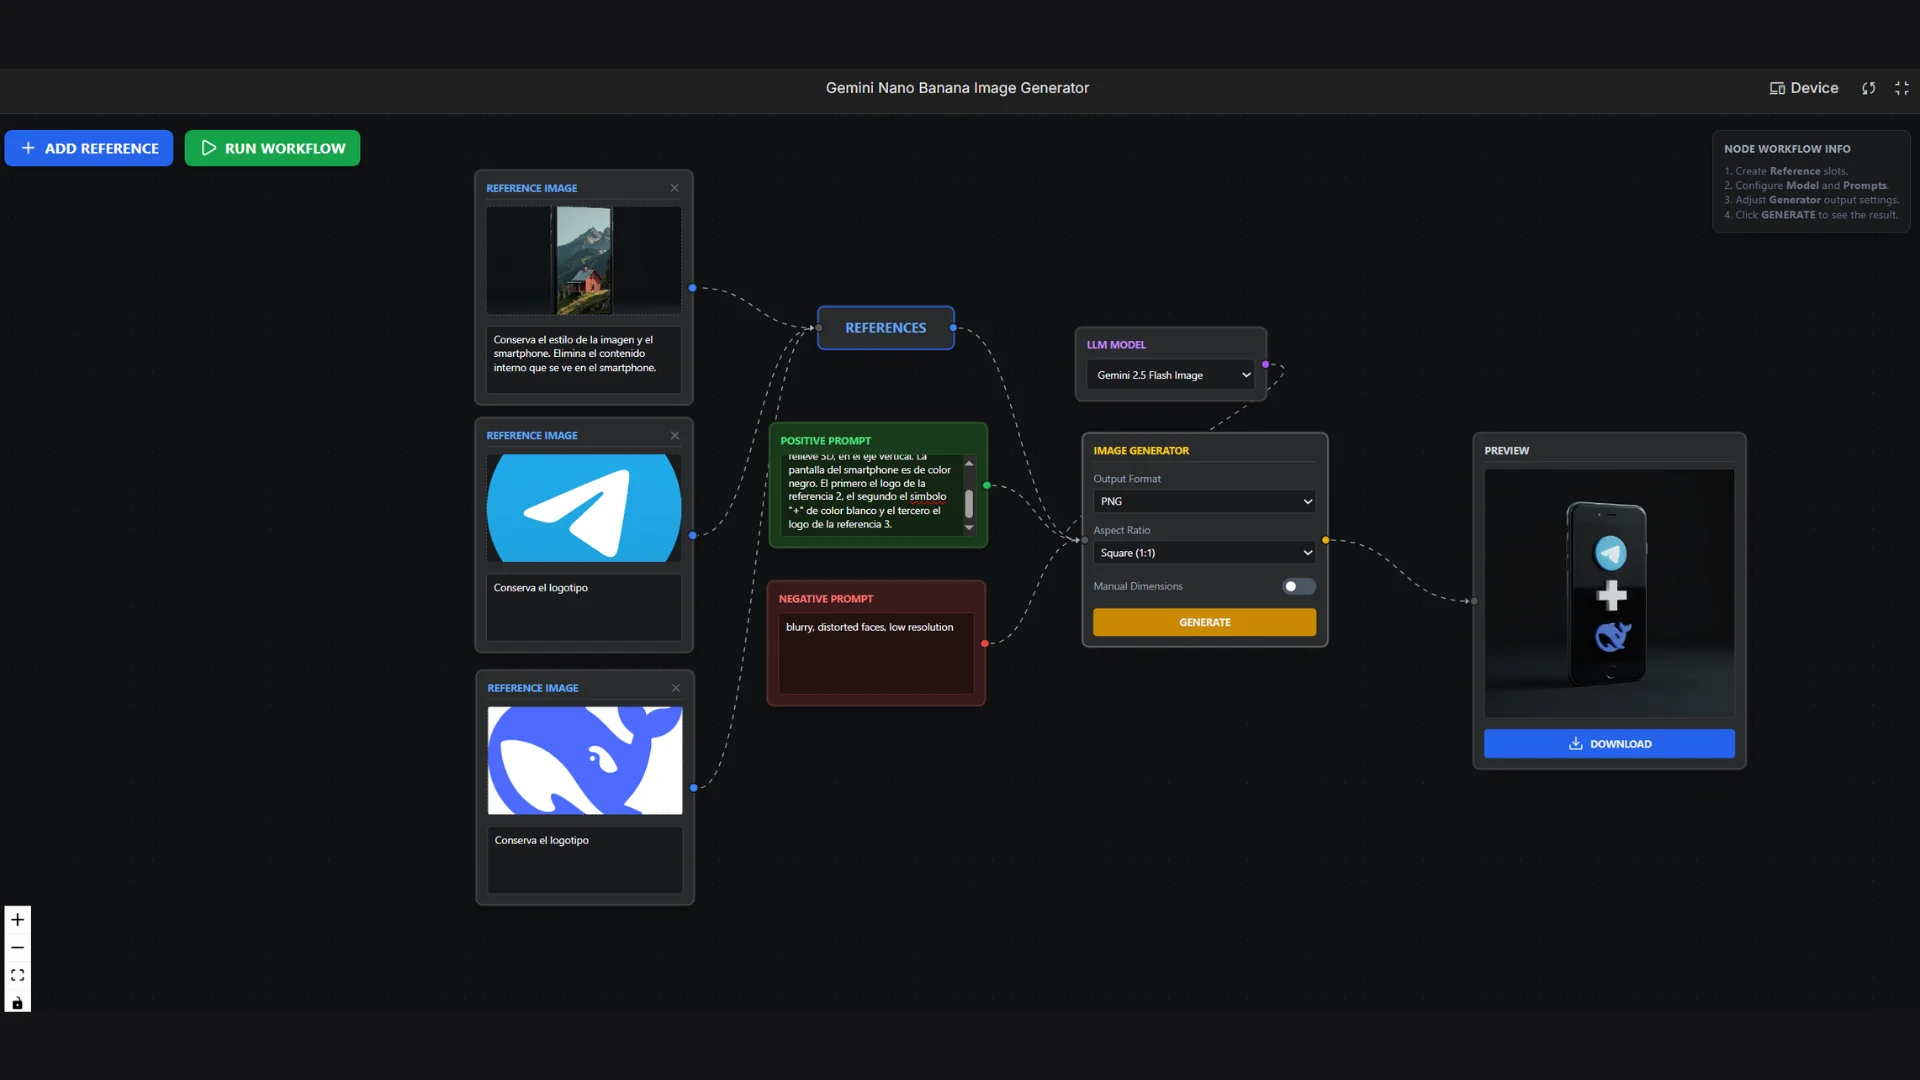This screenshot has height=1080, width=1920.
Task: Open the Device view option
Action: pyautogui.click(x=1804, y=88)
